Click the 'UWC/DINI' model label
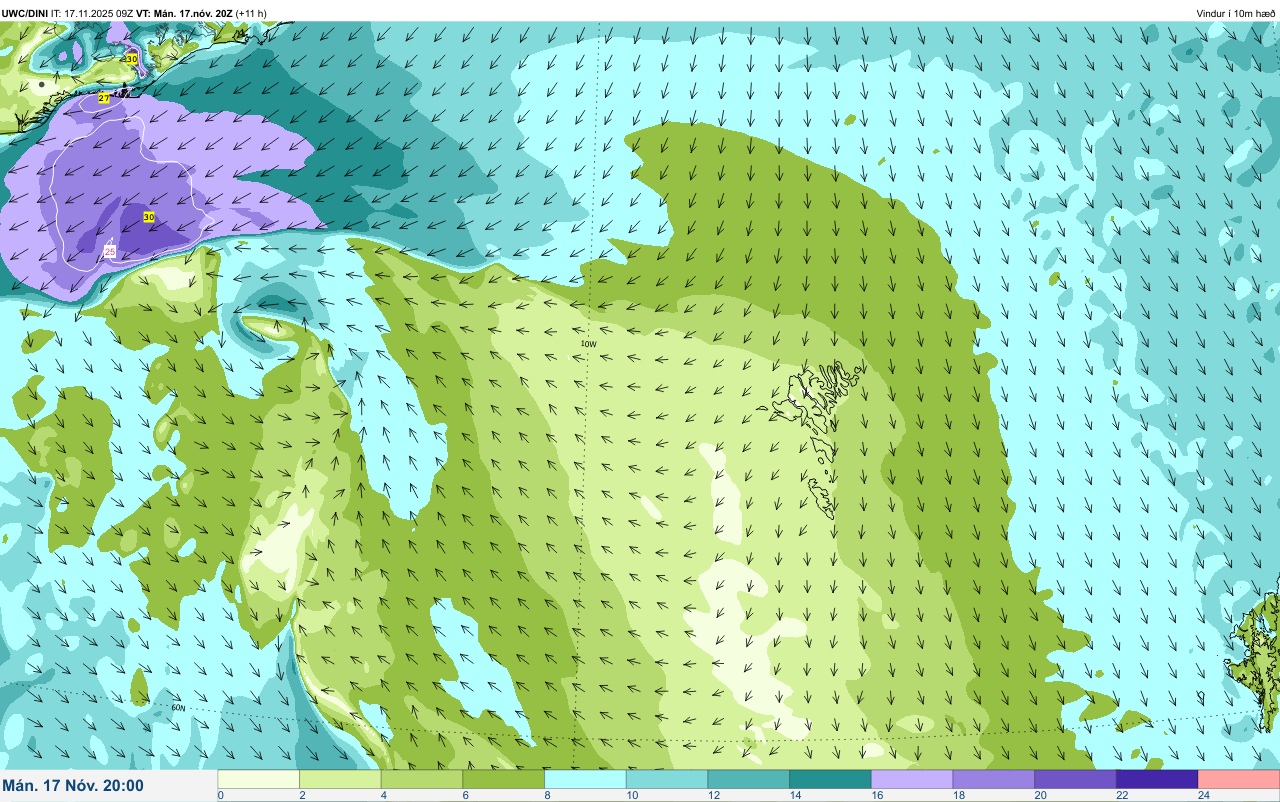1280x802 pixels. (25, 13)
